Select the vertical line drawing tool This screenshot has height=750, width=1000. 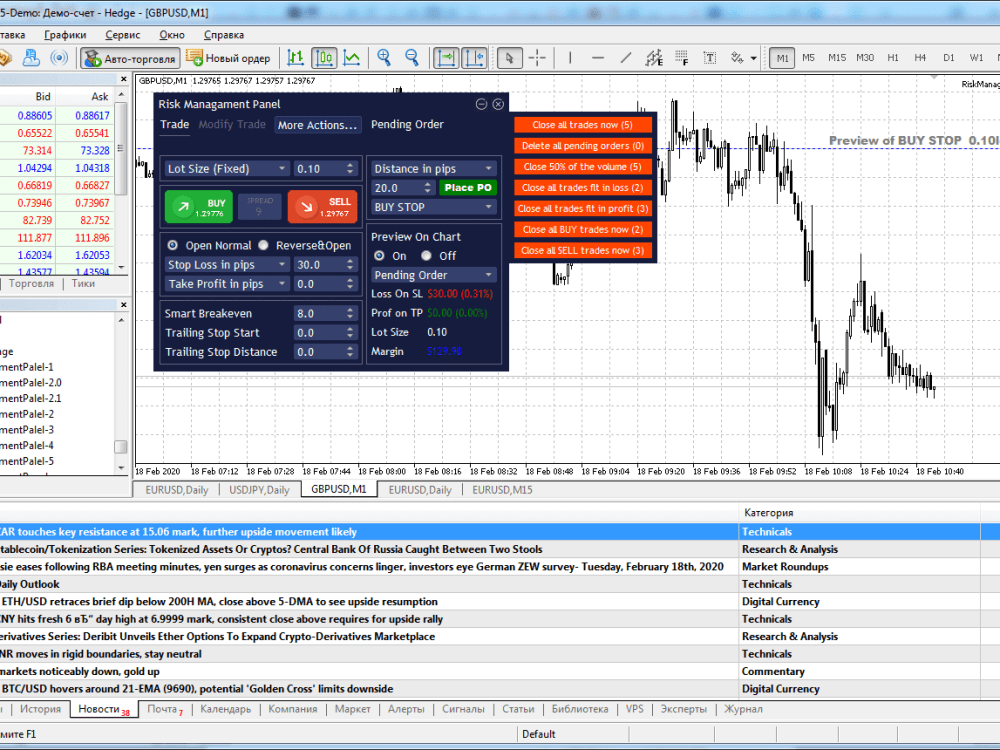[x=570, y=58]
